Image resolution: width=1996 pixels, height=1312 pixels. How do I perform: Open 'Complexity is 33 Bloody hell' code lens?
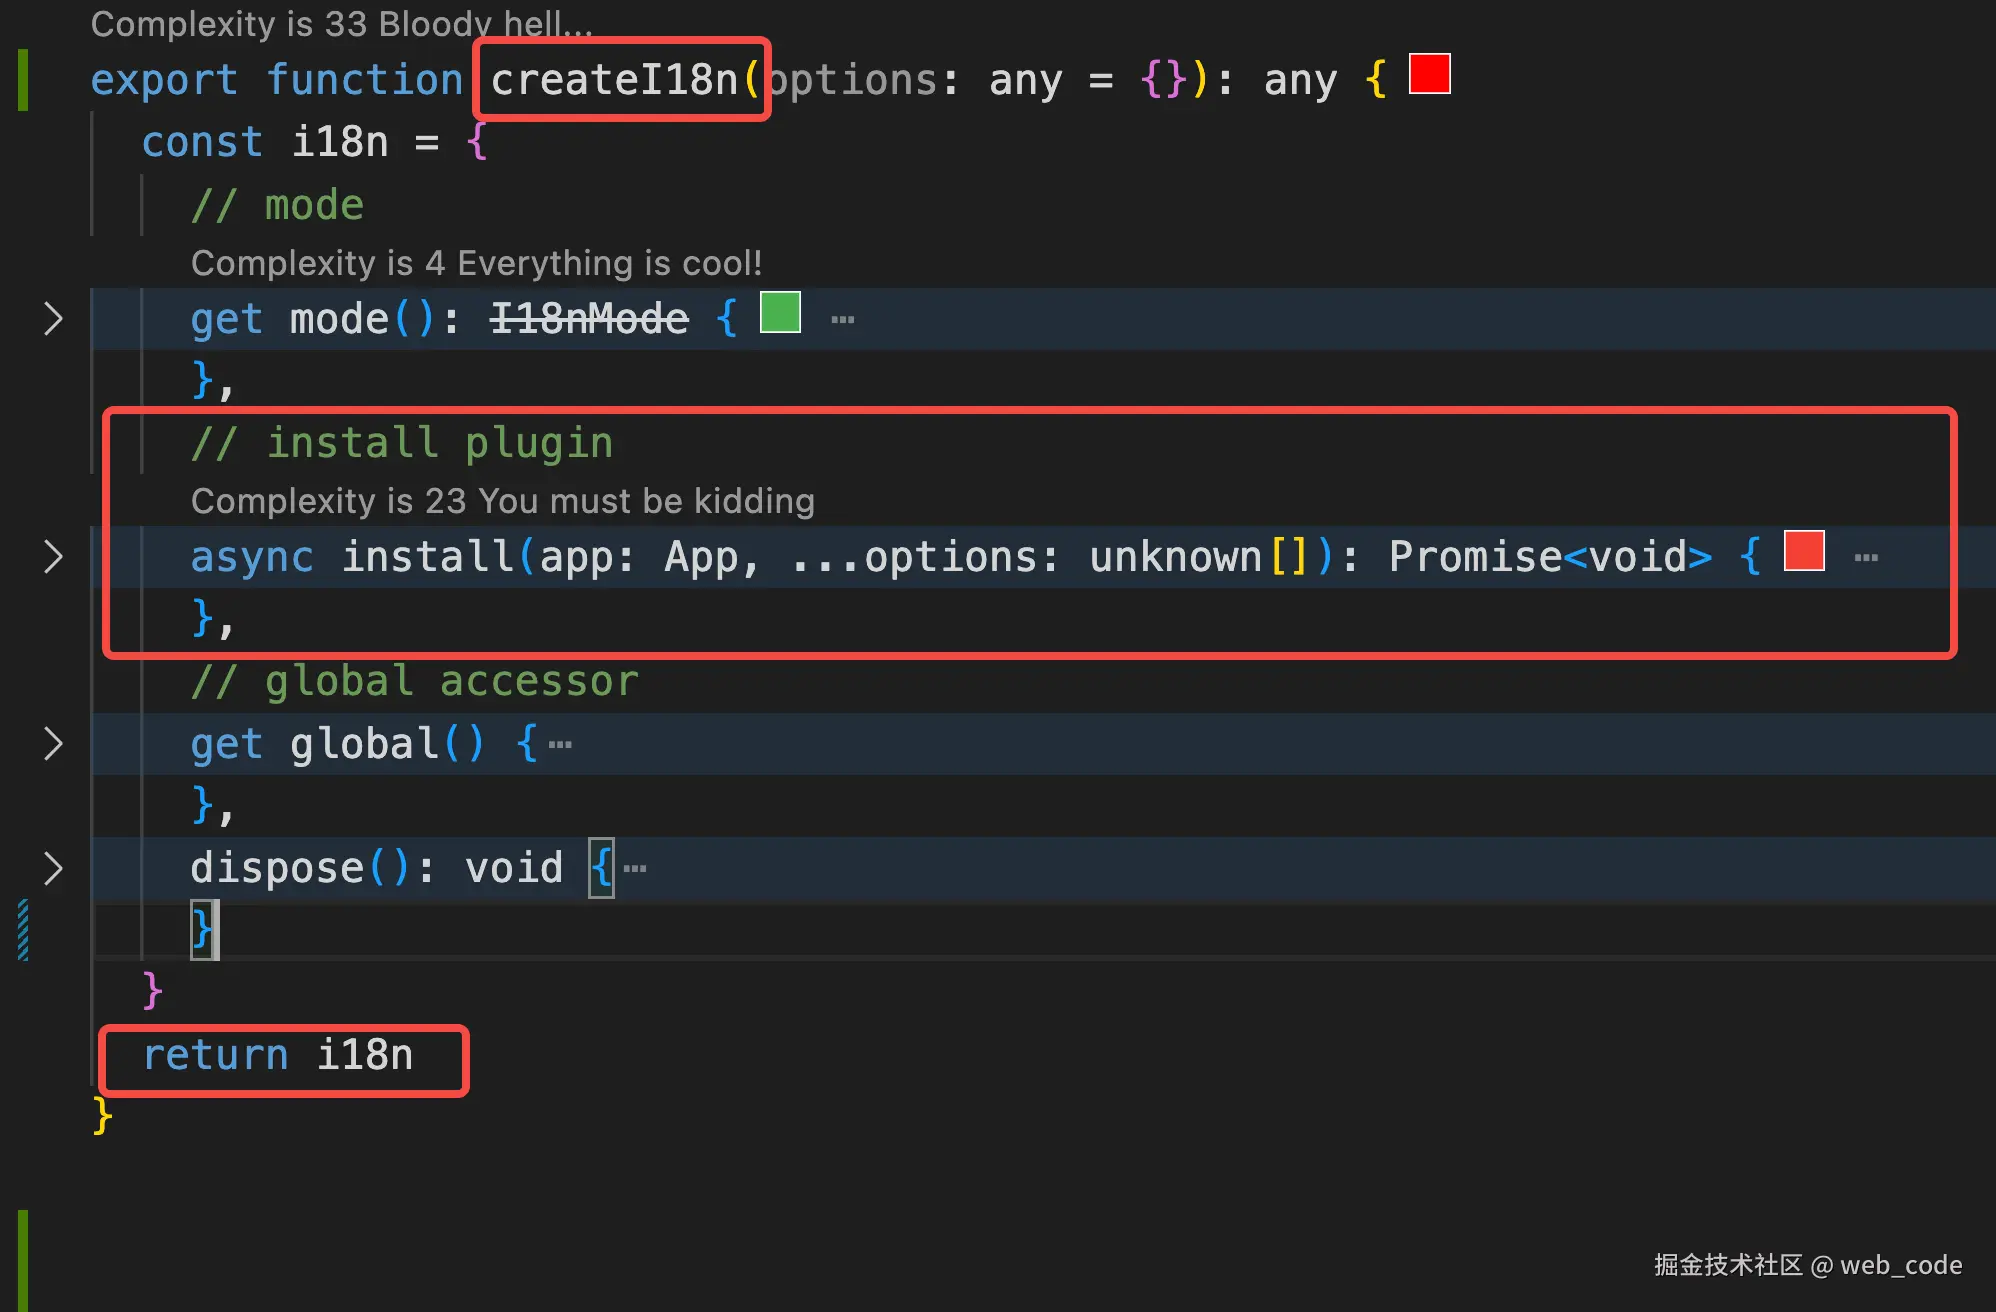click(x=341, y=24)
